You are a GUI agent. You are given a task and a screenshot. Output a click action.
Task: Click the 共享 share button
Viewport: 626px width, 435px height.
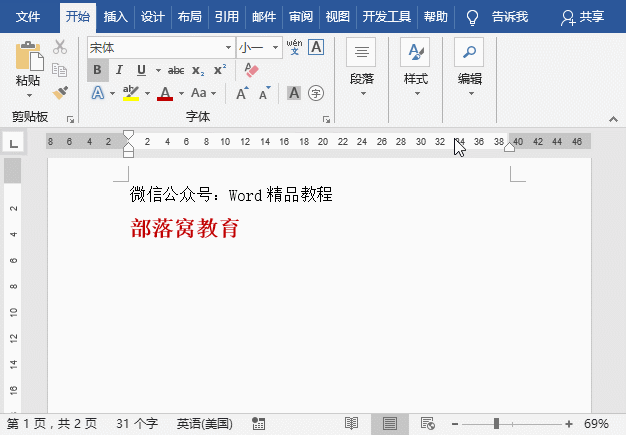(x=582, y=17)
